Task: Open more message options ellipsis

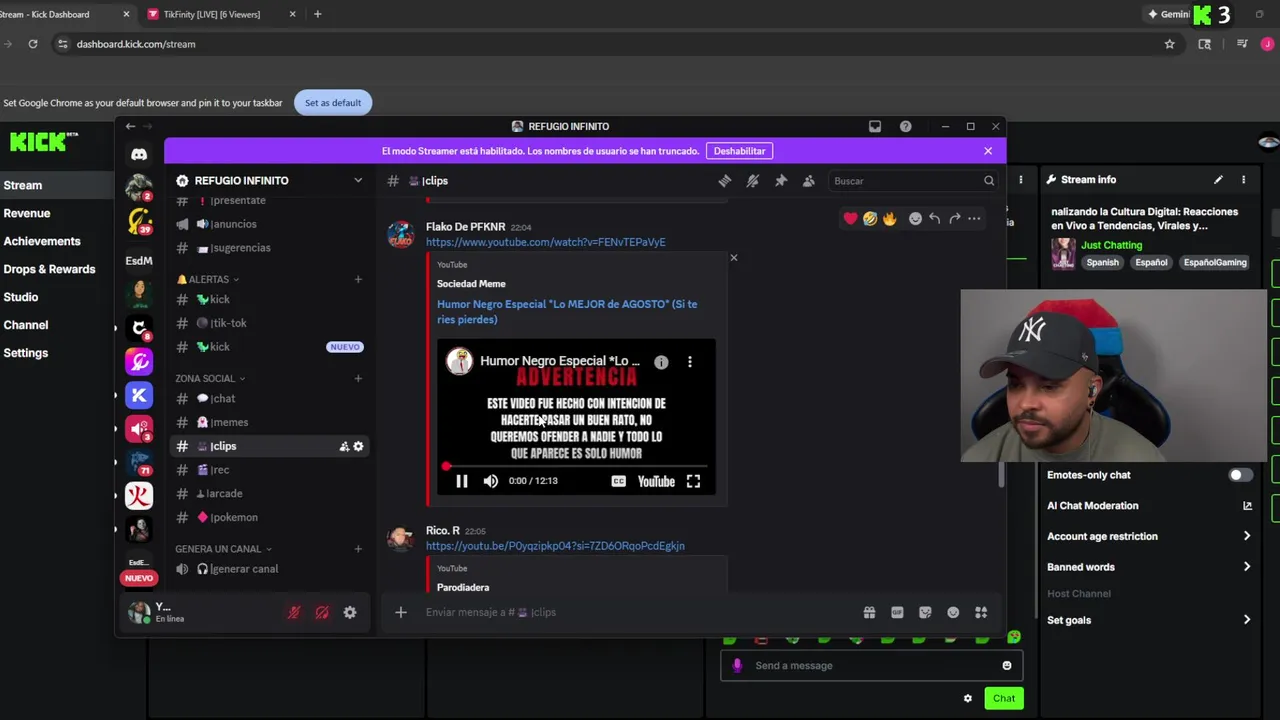Action: 974,218
